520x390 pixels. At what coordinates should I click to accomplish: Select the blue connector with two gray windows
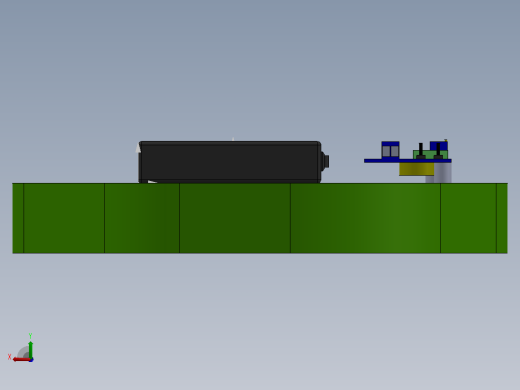(x=390, y=150)
